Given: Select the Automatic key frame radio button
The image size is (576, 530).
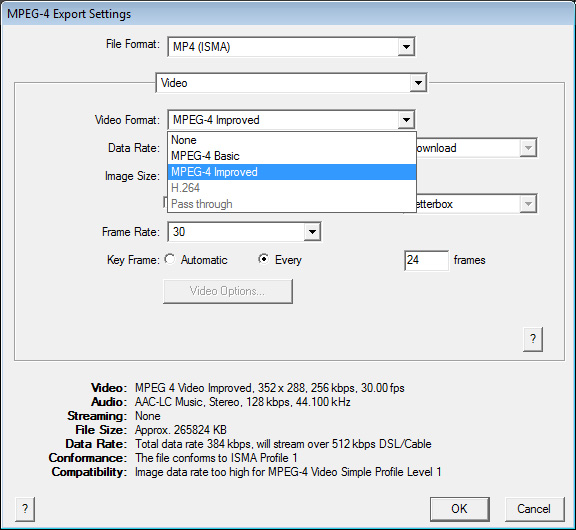Looking at the screenshot, I should pos(170,259).
